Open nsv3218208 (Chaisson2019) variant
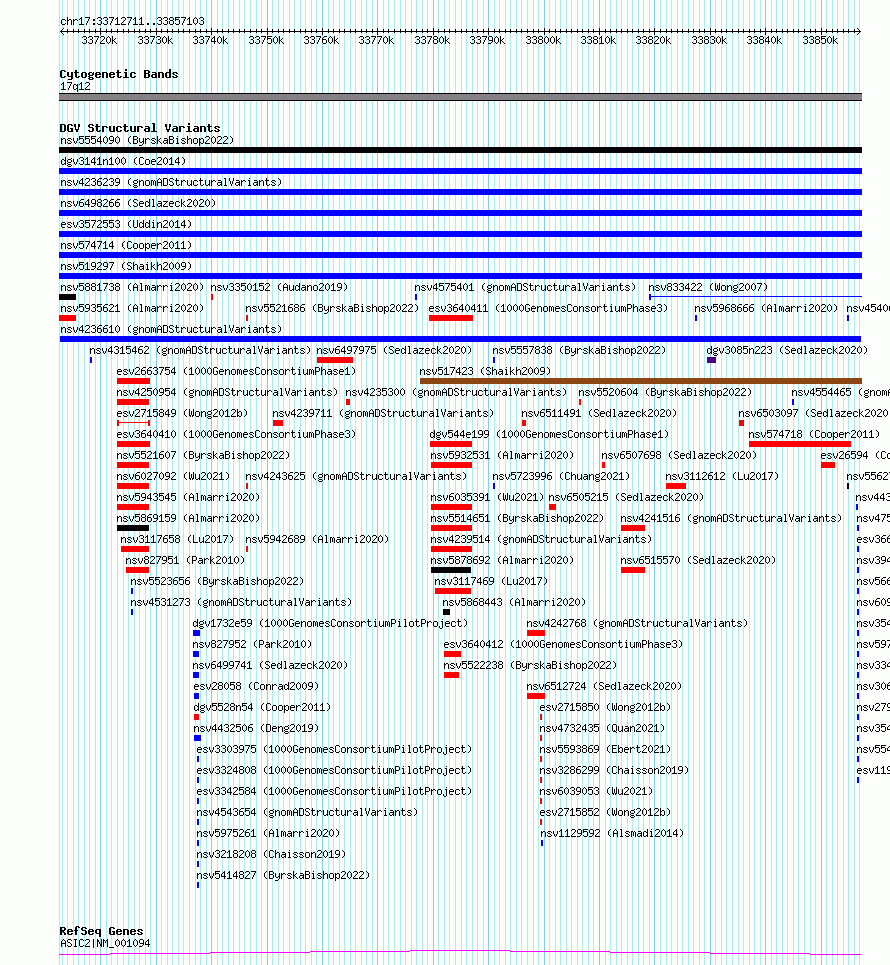This screenshot has width=890, height=965. [271, 854]
